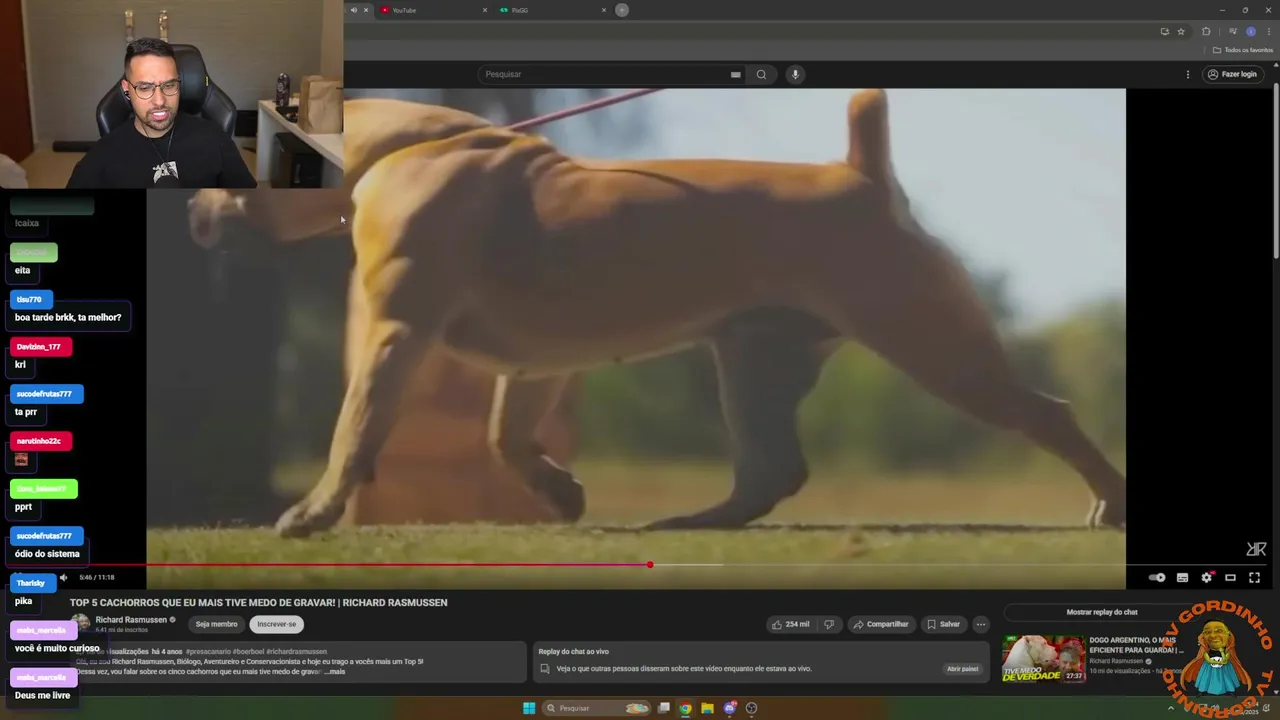
Task: Toggle subtitles/captions button
Action: pyautogui.click(x=1182, y=577)
